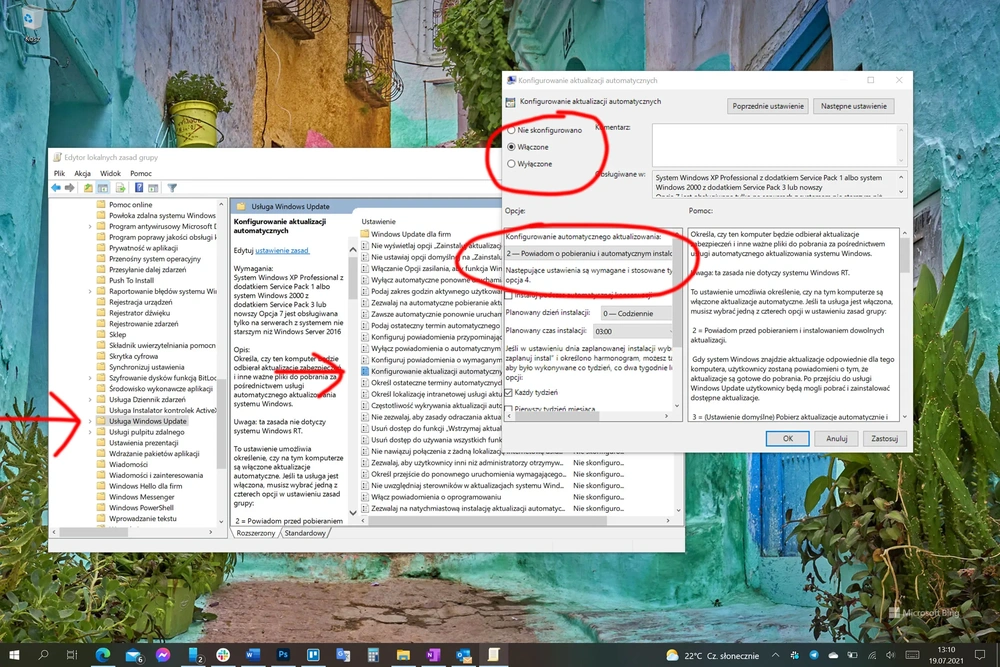This screenshot has height=667, width=1000.
Task: Select the 'Wyłączone' radio button
Action: point(511,164)
